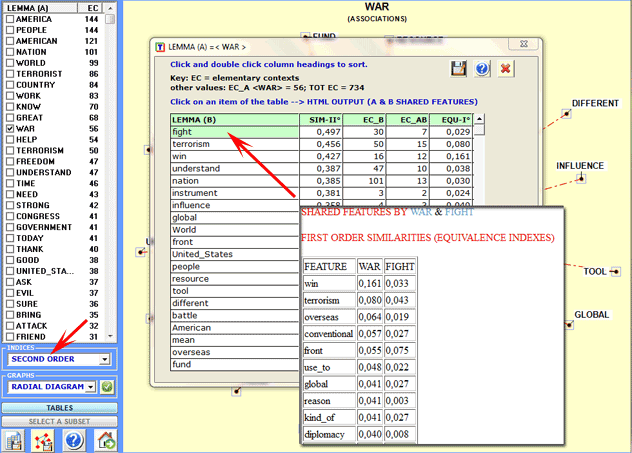The width and height of the screenshot is (632, 453).
Task: Click the TABLES button
Action: point(60,408)
